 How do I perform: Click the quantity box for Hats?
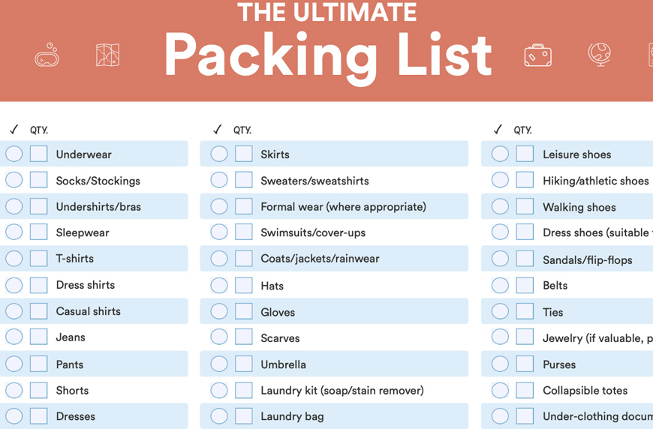point(244,286)
